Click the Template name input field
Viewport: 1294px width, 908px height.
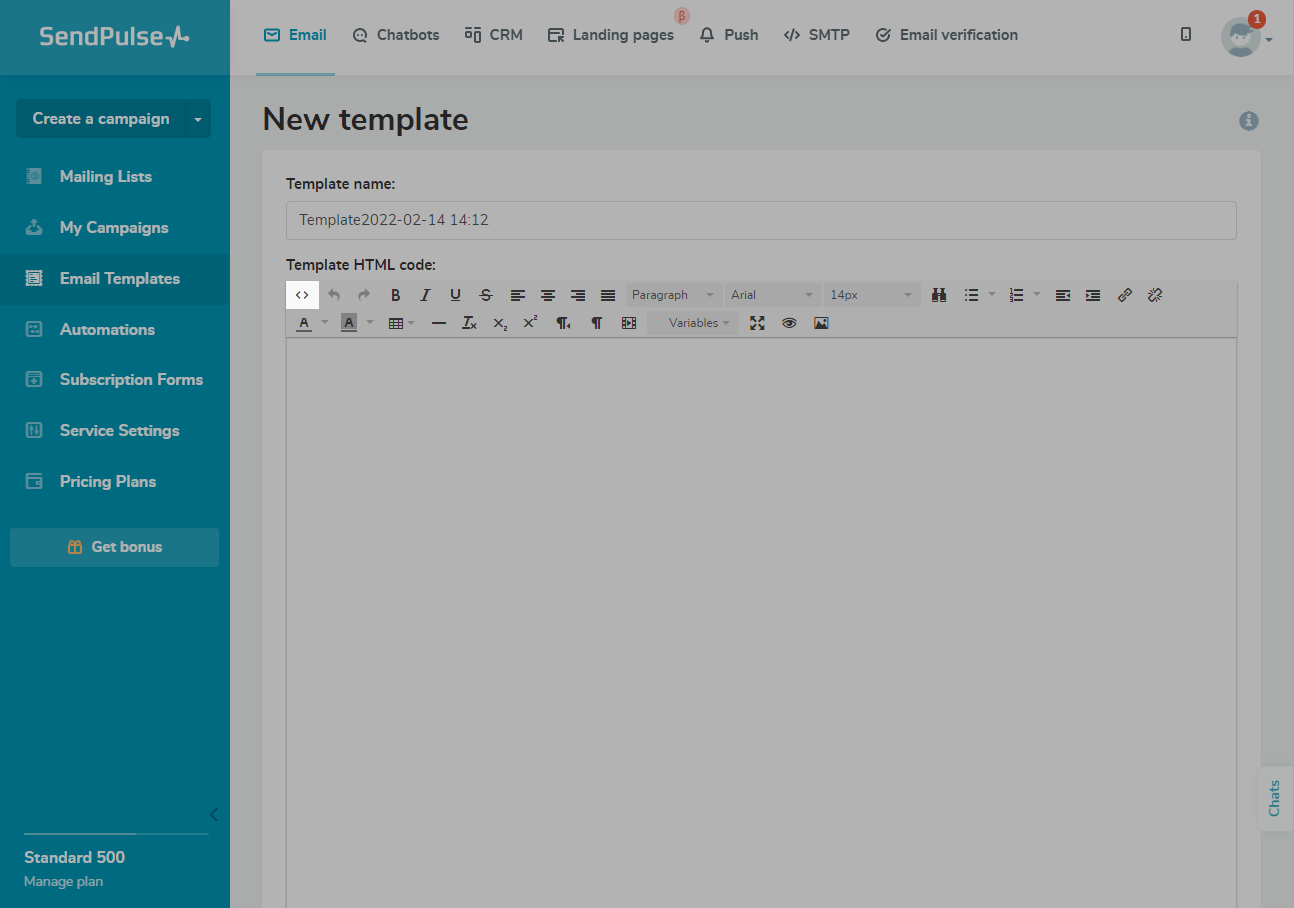(x=761, y=220)
